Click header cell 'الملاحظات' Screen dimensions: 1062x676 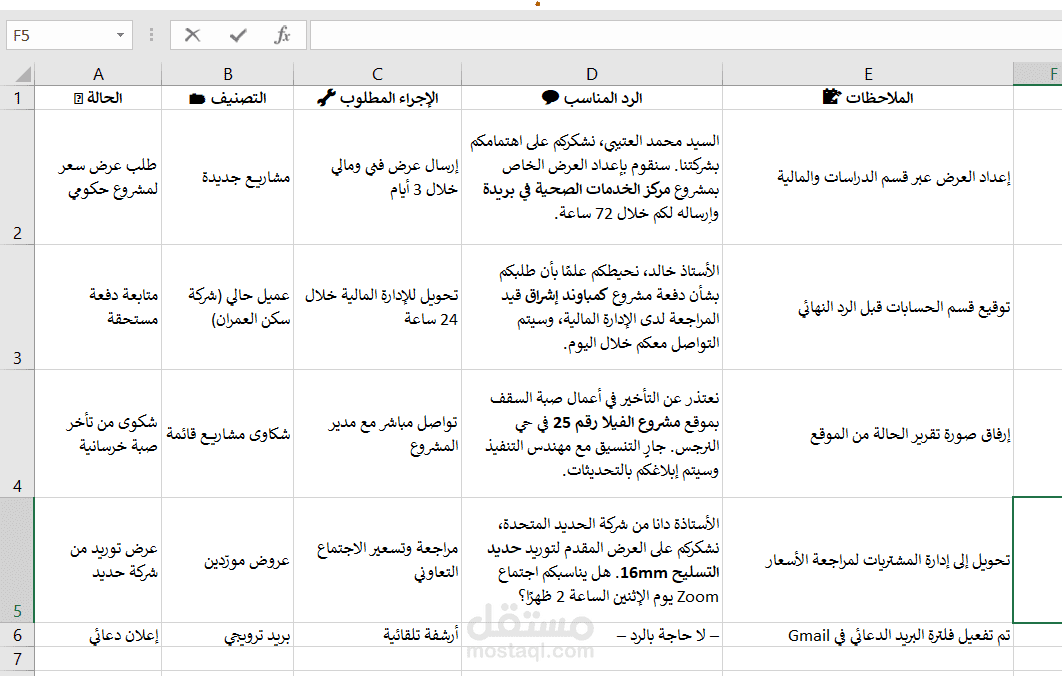[868, 98]
